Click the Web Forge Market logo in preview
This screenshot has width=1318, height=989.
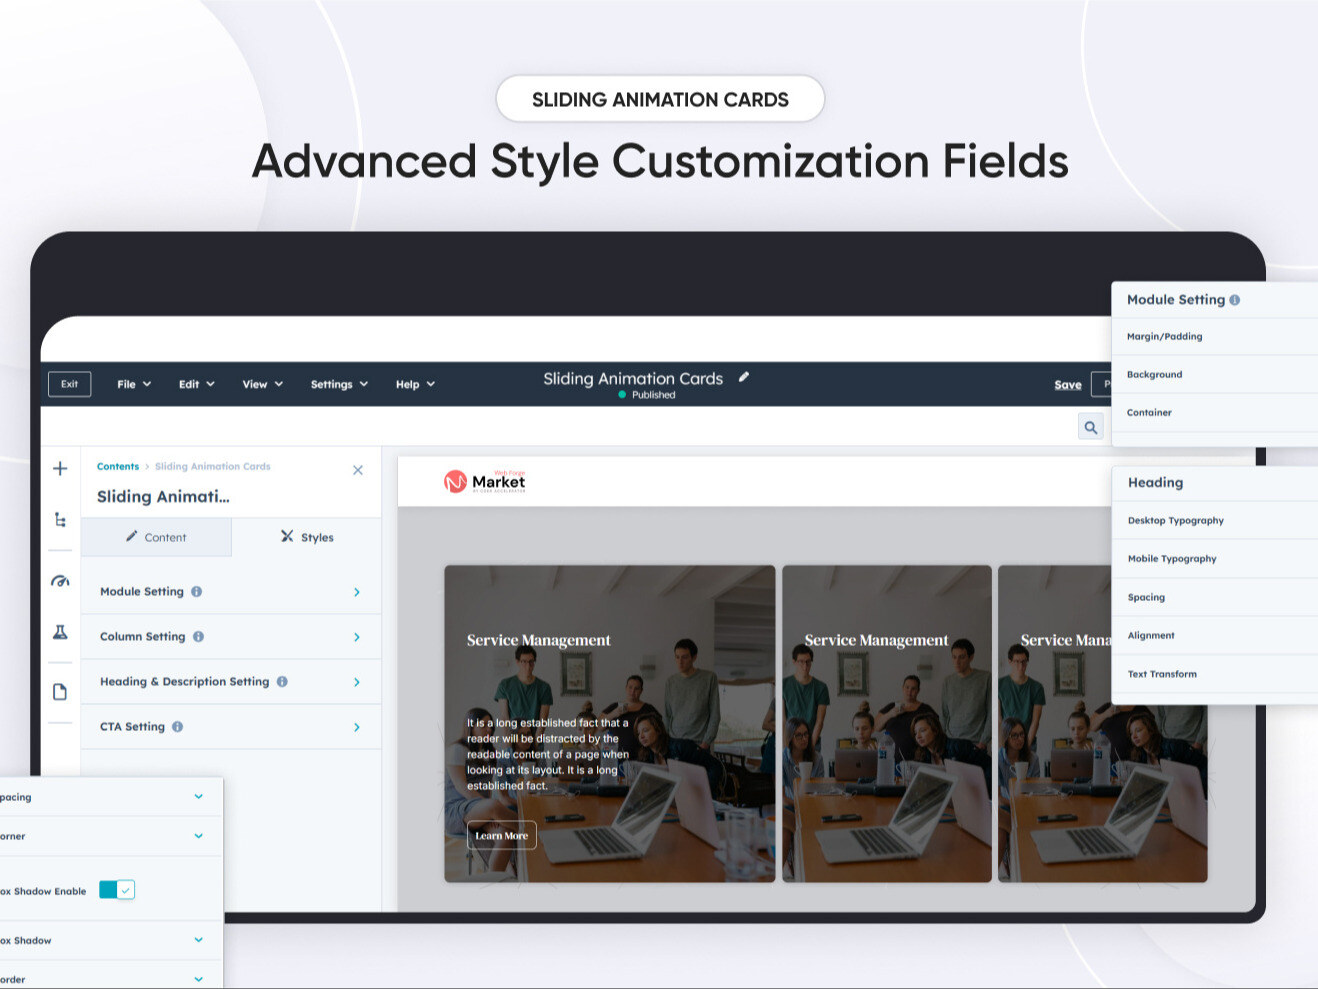pos(486,480)
